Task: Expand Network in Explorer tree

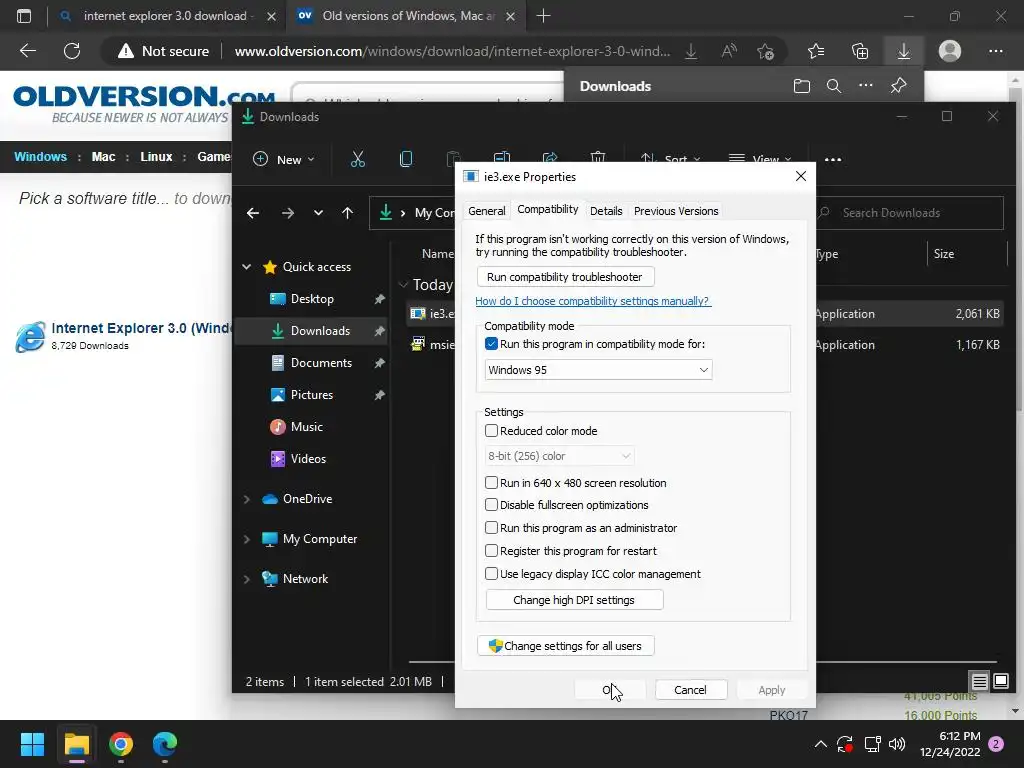Action: click(247, 579)
